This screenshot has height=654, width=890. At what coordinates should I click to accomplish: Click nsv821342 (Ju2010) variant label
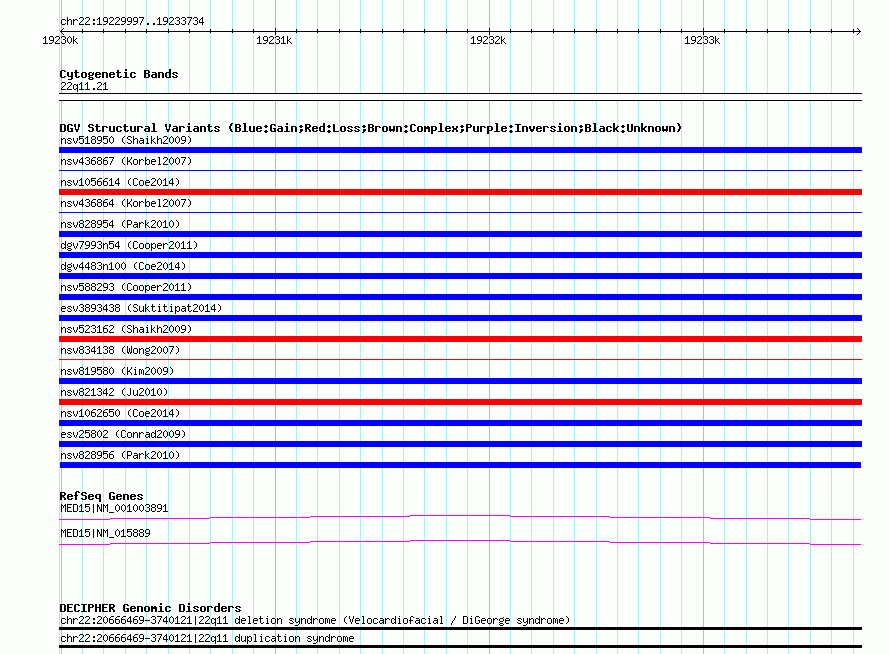(x=114, y=392)
